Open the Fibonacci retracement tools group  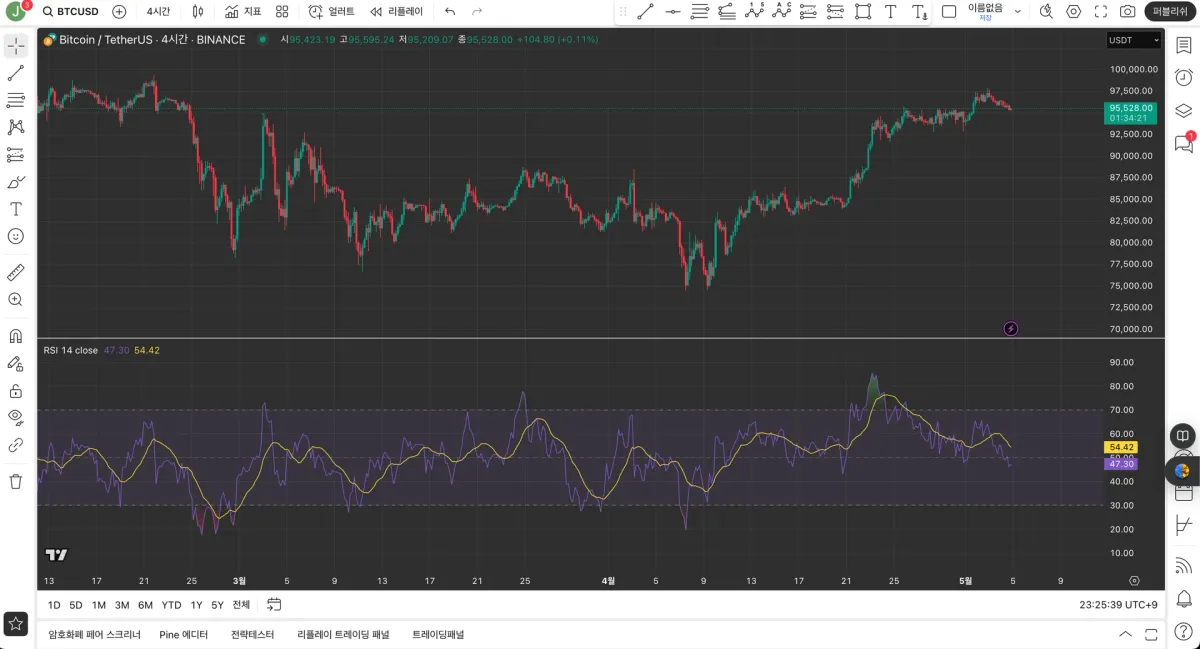16,100
